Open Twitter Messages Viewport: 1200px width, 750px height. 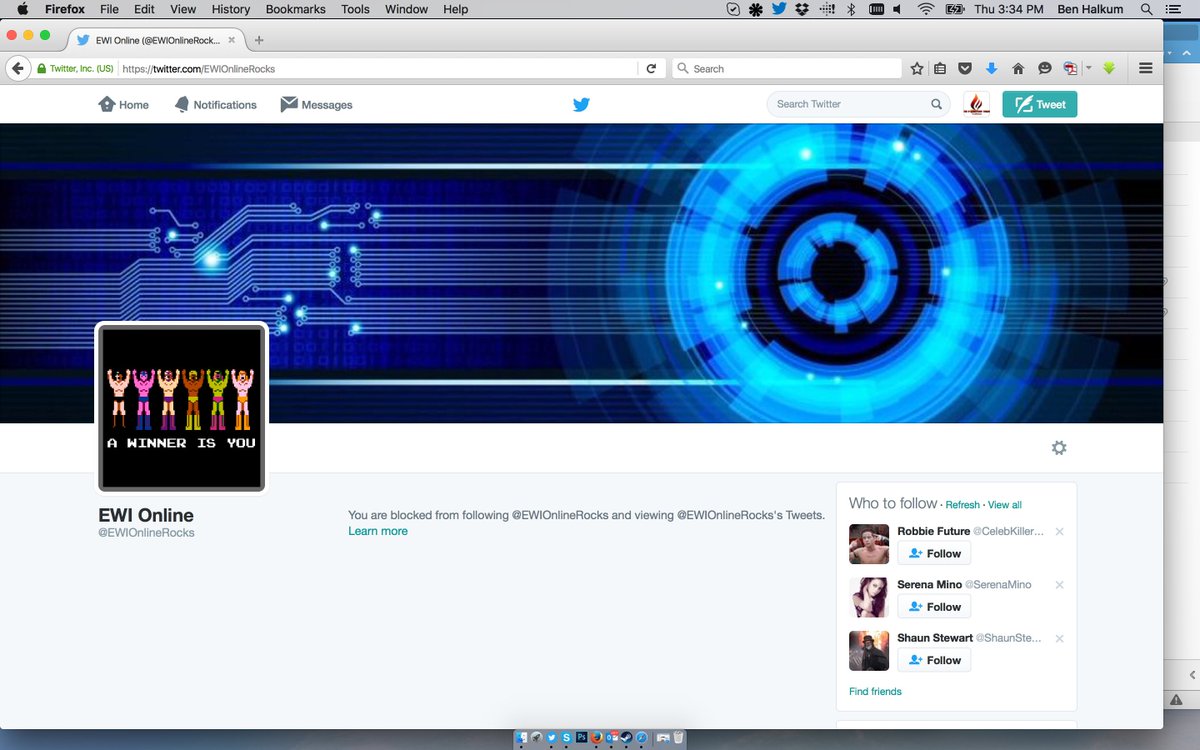coord(316,104)
